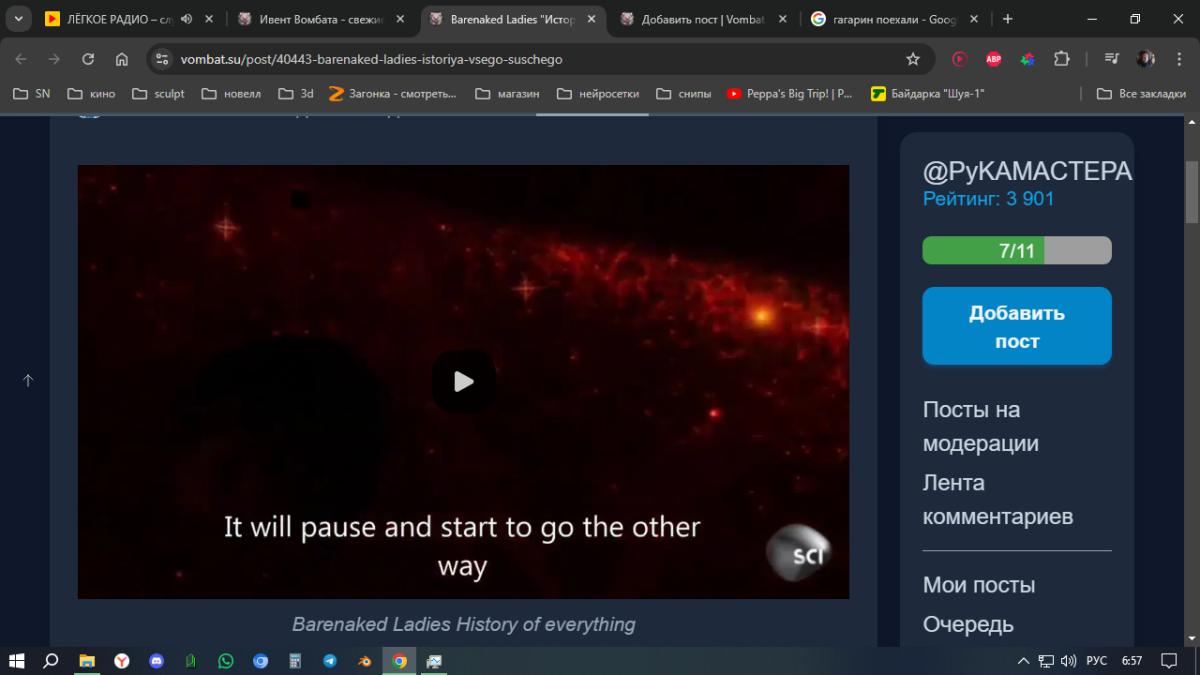
Task: Click the address bar URL
Action: tap(371, 59)
